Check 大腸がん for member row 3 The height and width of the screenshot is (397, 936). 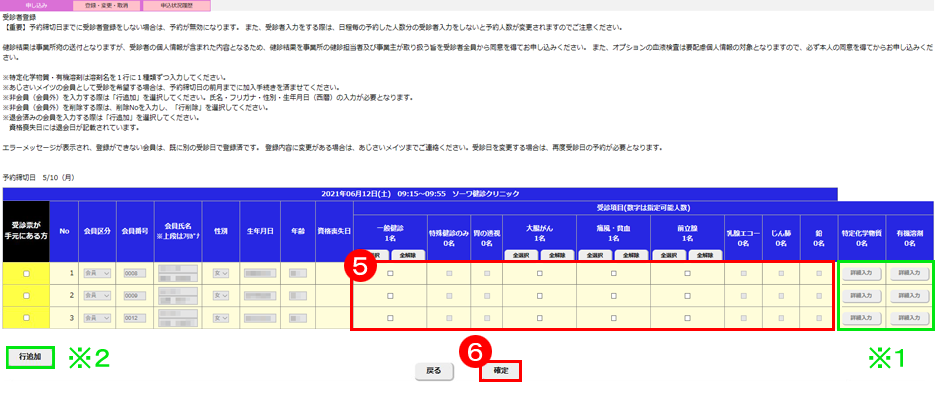click(540, 318)
